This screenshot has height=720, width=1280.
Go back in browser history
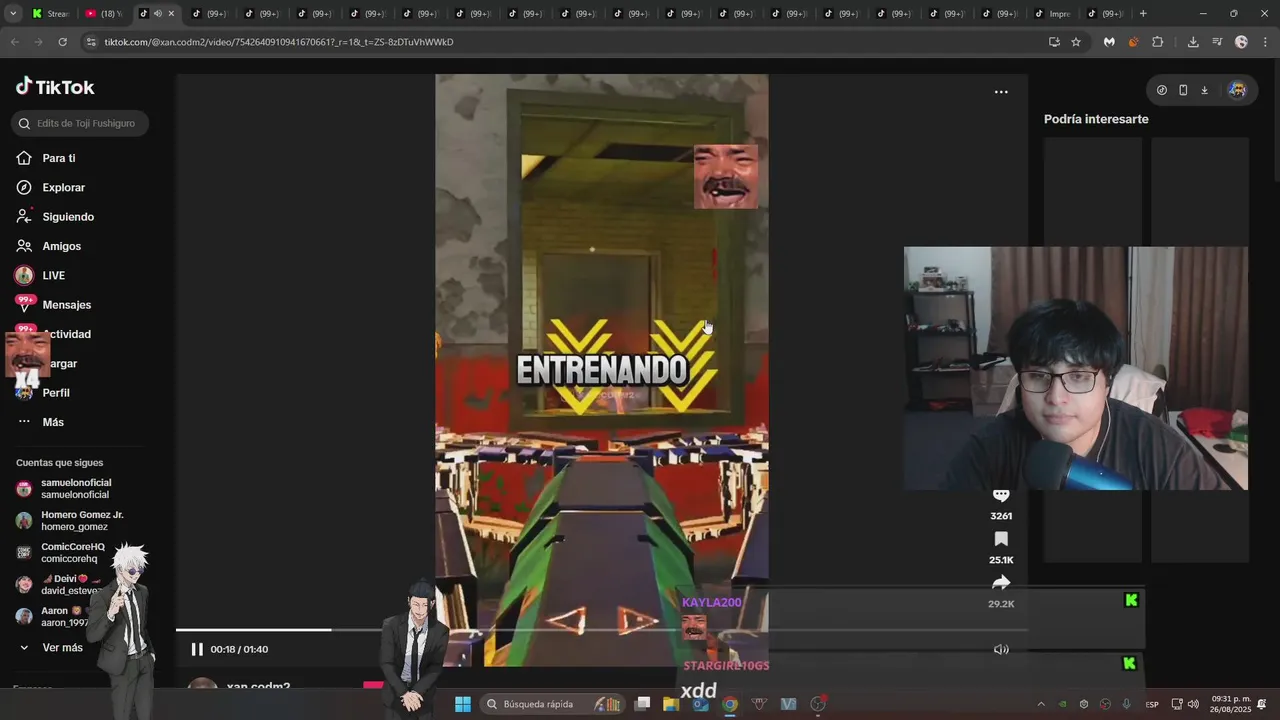(14, 42)
